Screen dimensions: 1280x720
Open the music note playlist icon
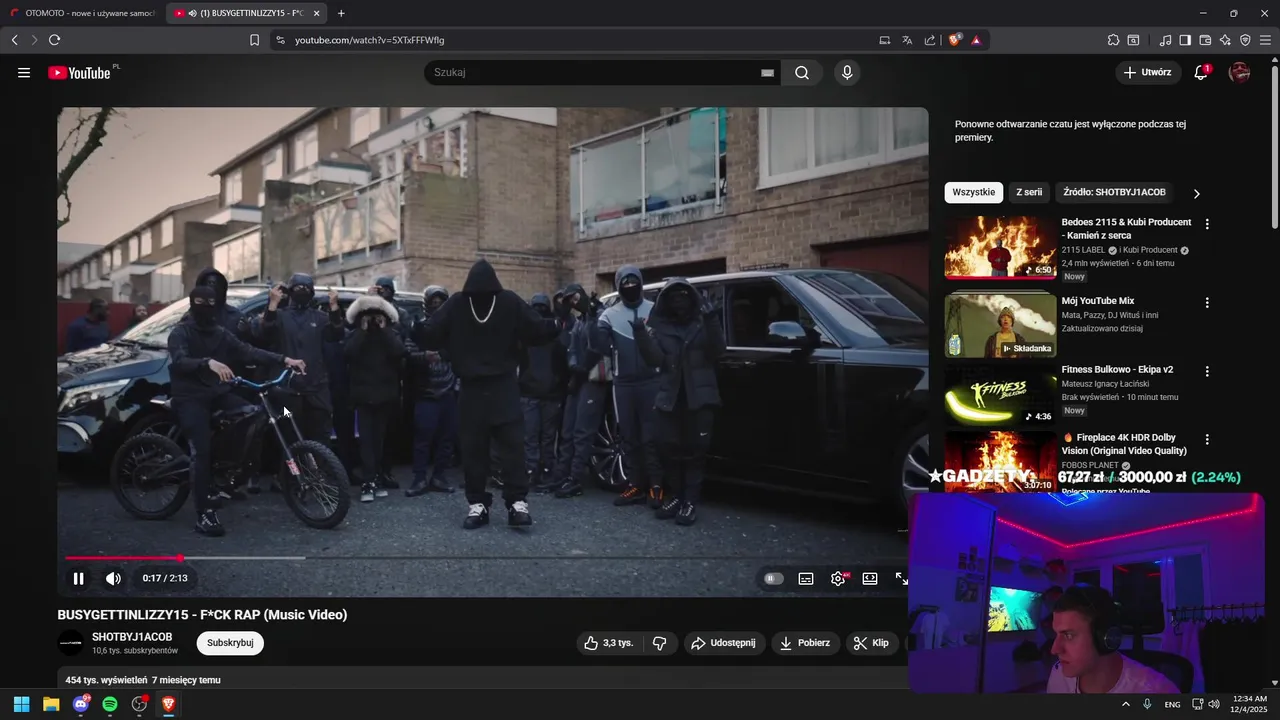[1165, 40]
